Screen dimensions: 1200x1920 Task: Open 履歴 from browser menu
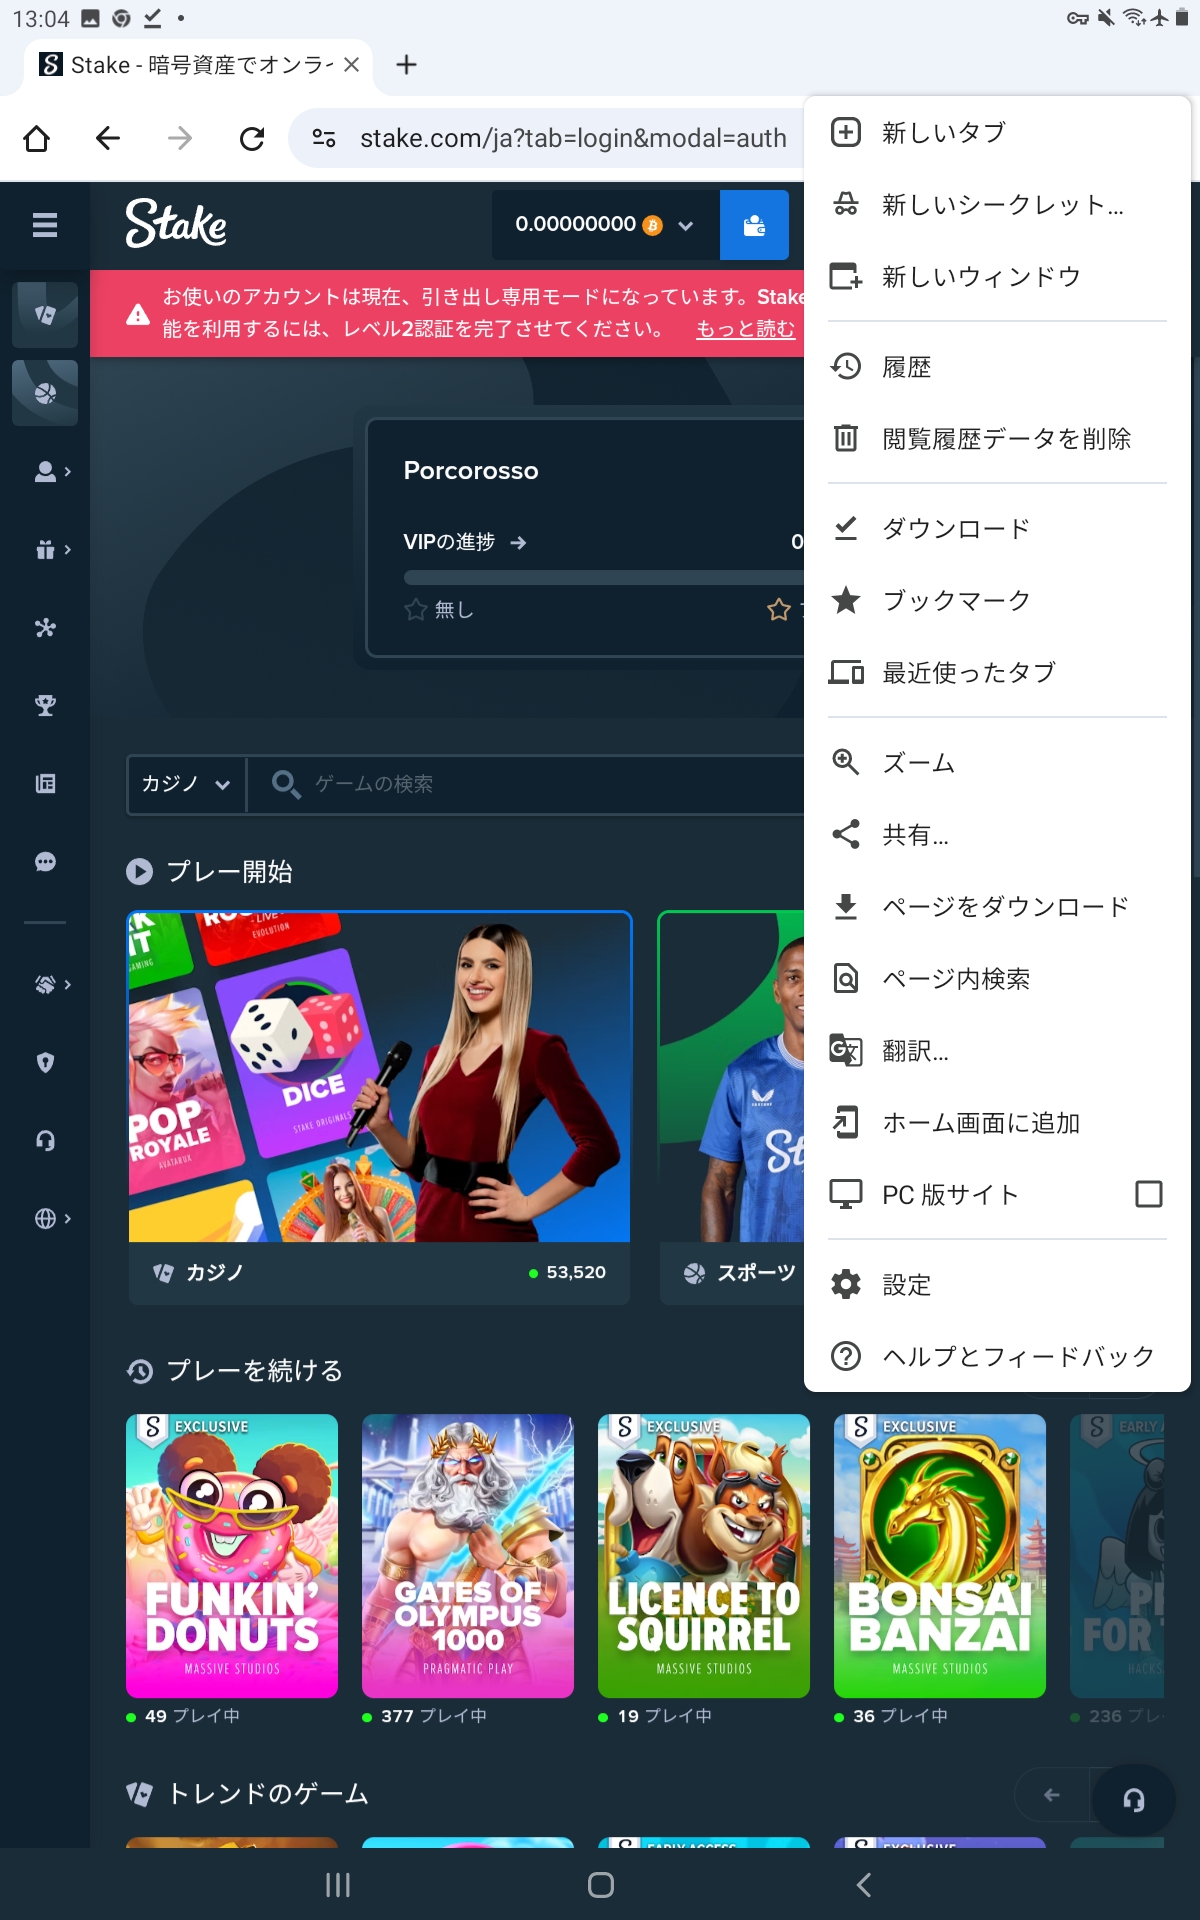pos(997,367)
